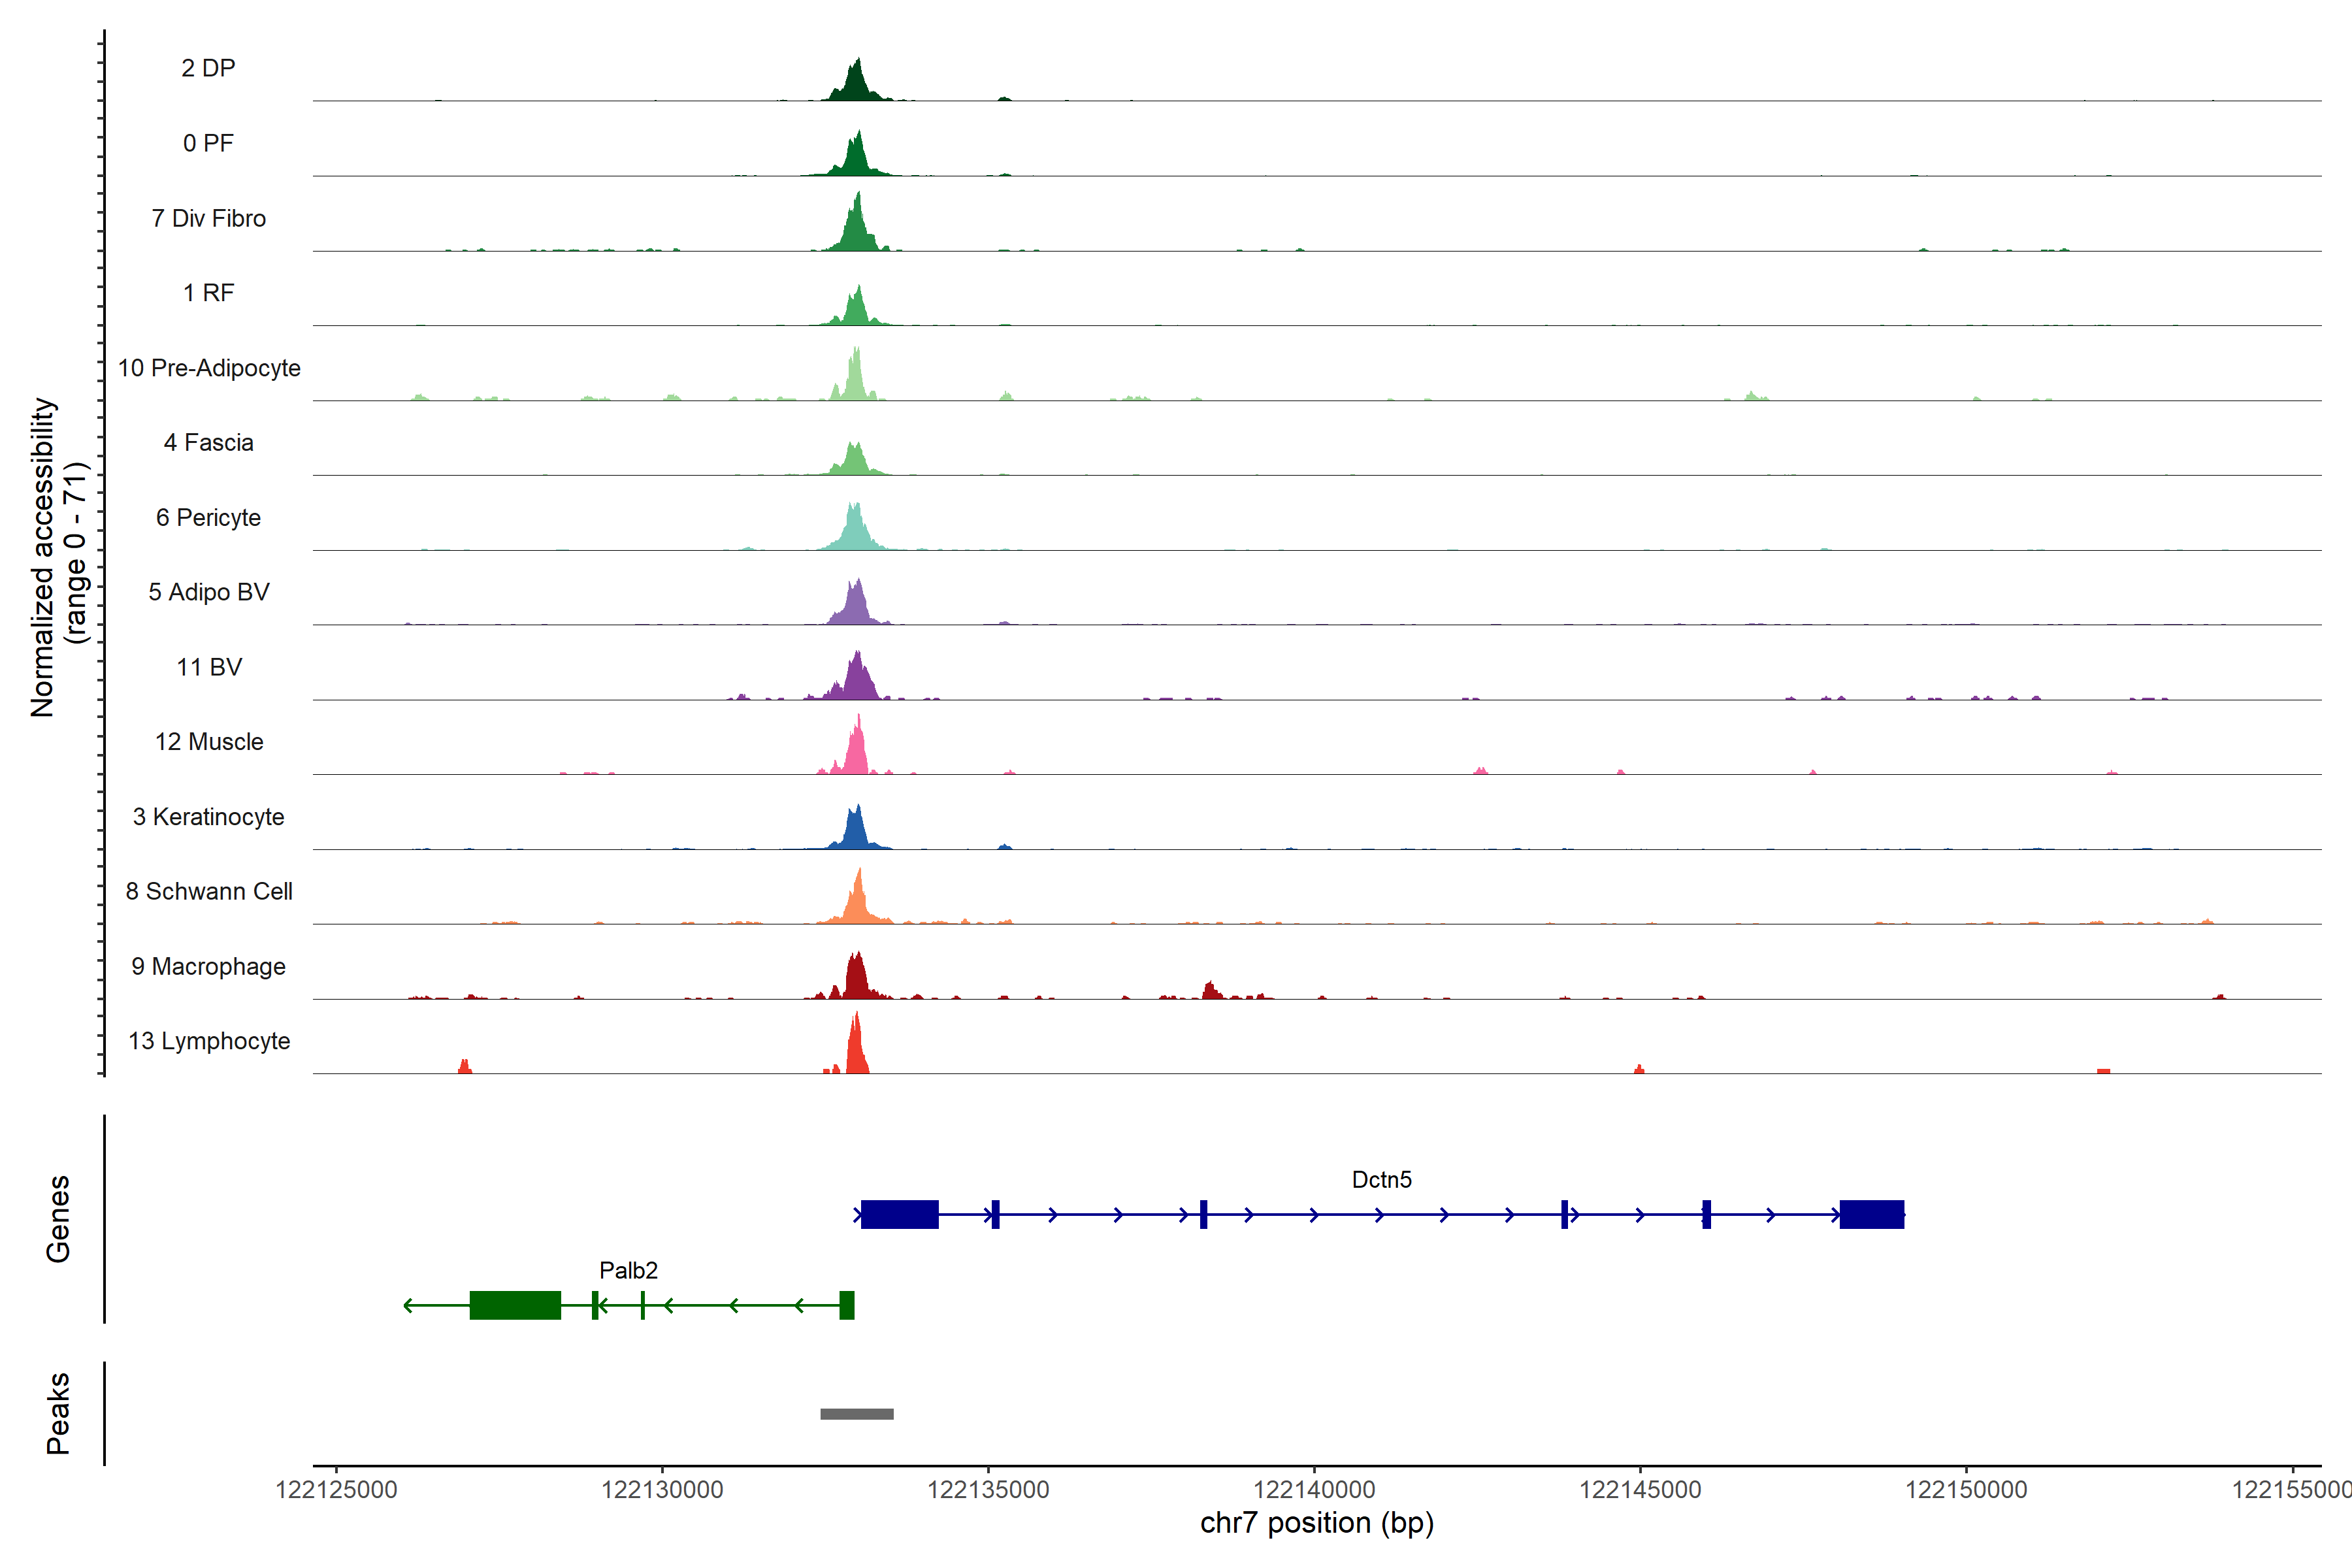Click the chr7 position (bp) axis title
The height and width of the screenshot is (1568, 2352).
[1316, 1523]
